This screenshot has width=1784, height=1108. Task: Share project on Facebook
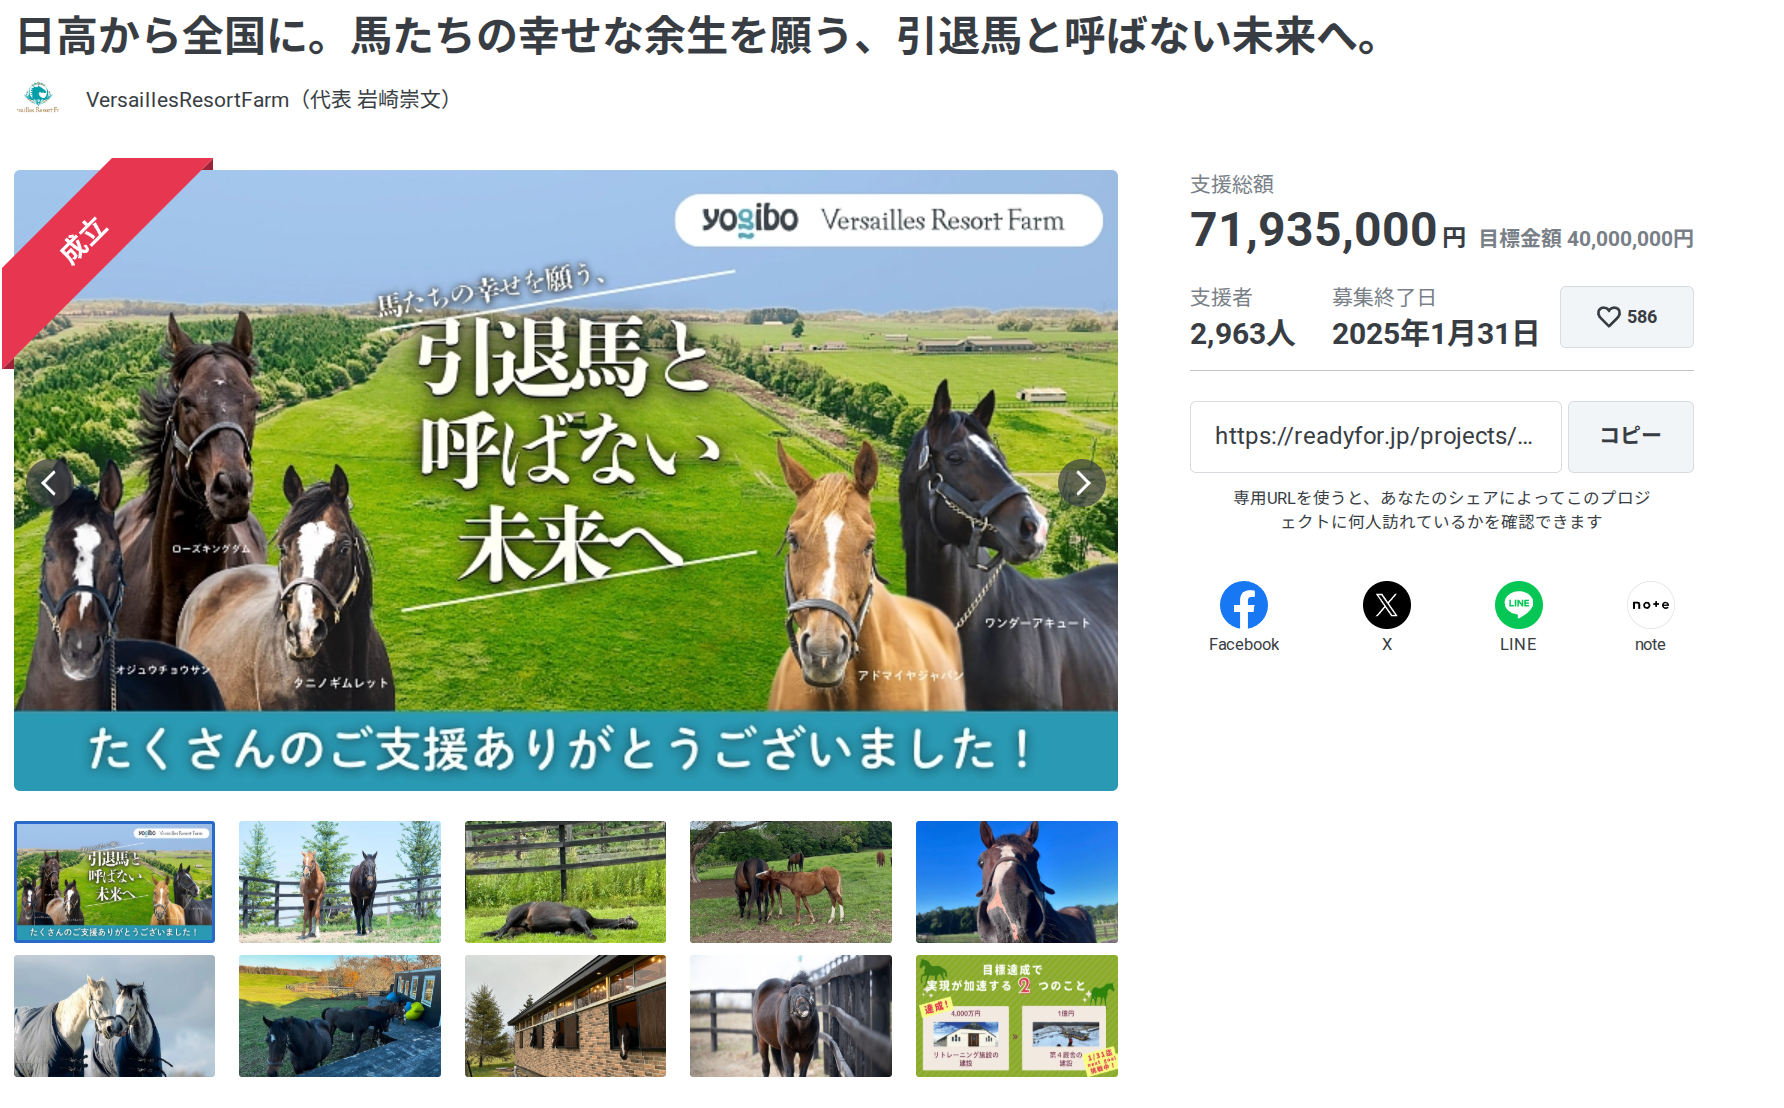[1244, 617]
